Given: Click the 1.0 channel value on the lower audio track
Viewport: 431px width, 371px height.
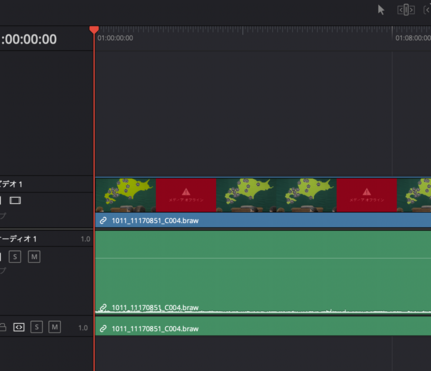Looking at the screenshot, I should [x=83, y=328].
